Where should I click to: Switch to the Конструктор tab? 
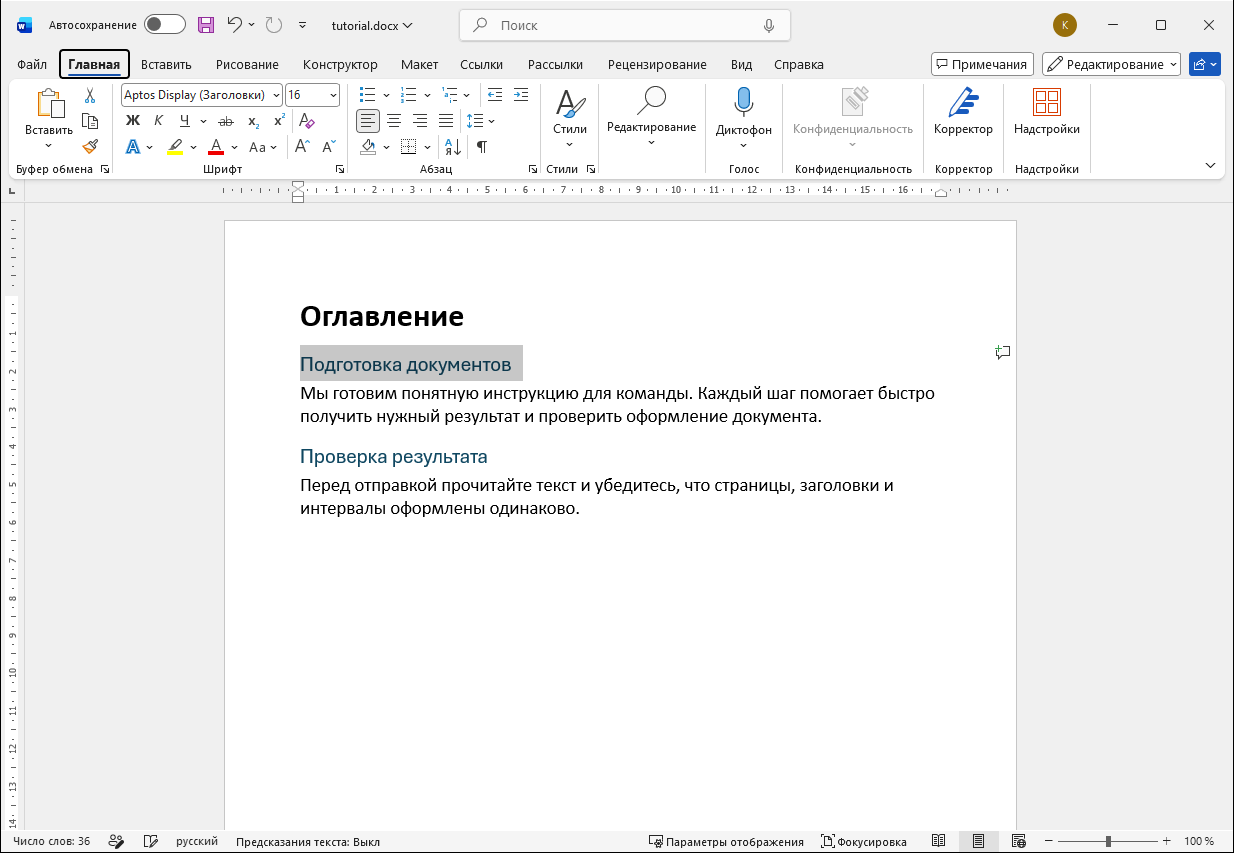pos(340,65)
